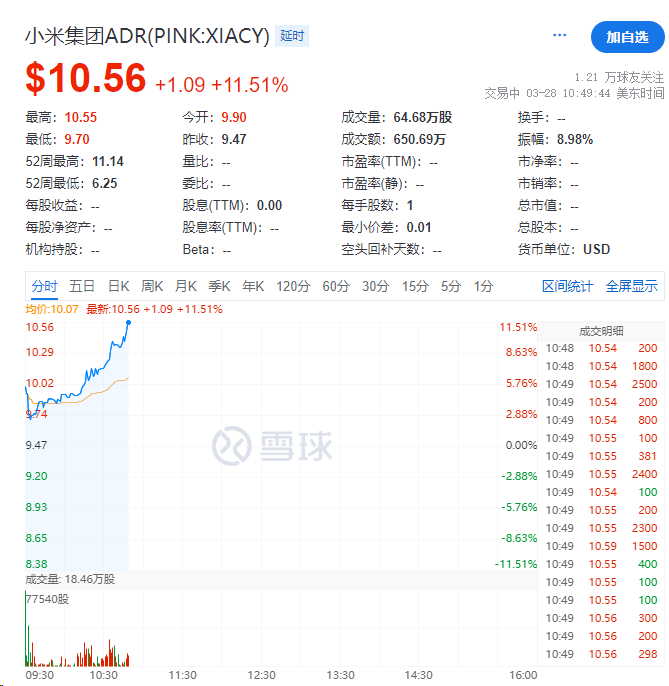Click the 0.00% percent axis label

pos(521,445)
